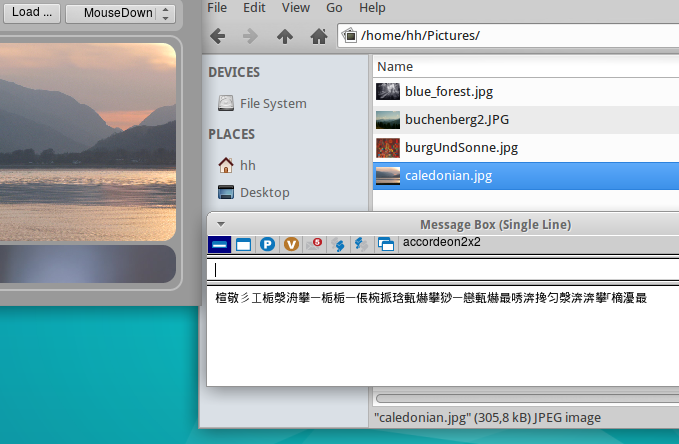Click the first dark blue bar icon
679x444 pixels.
click(x=219, y=244)
